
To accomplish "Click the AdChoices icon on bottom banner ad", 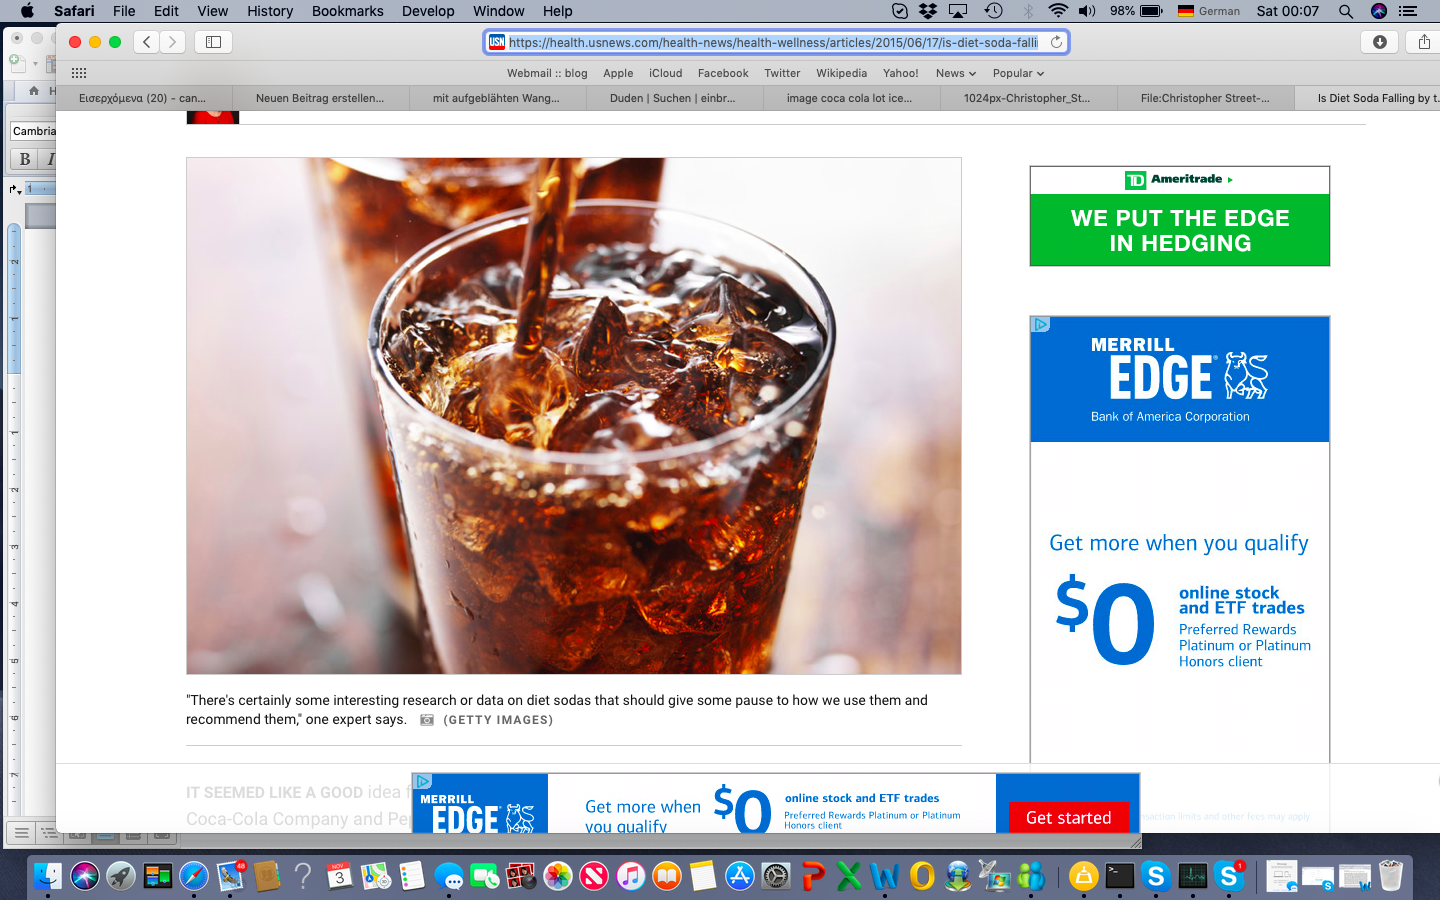I will pos(422,781).
